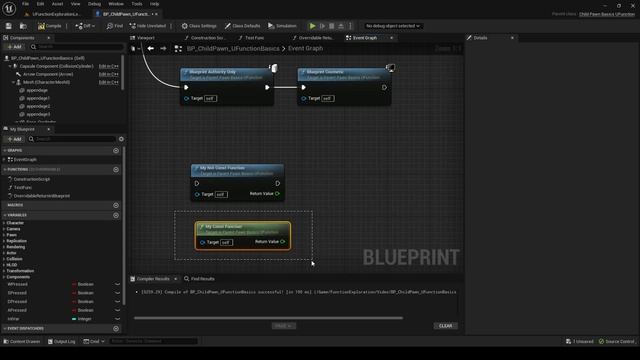Expand the Character variable category
The height and width of the screenshot is (360, 640).
(x=4, y=223)
